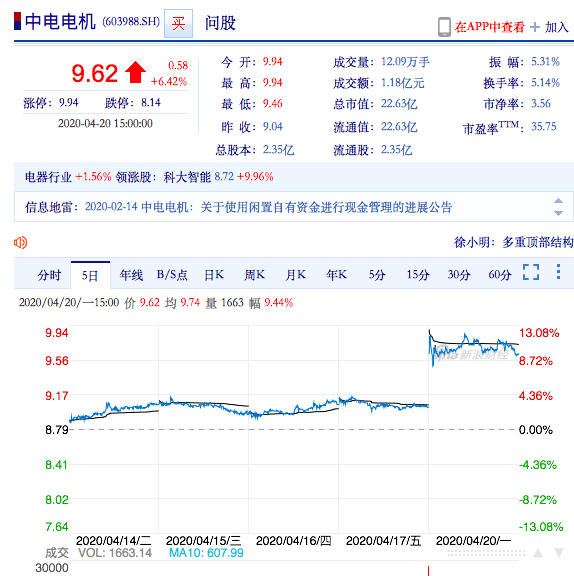Click the stock code (603988.SH)
Image resolution: width=574 pixels, height=576 pixels.
[131, 22]
